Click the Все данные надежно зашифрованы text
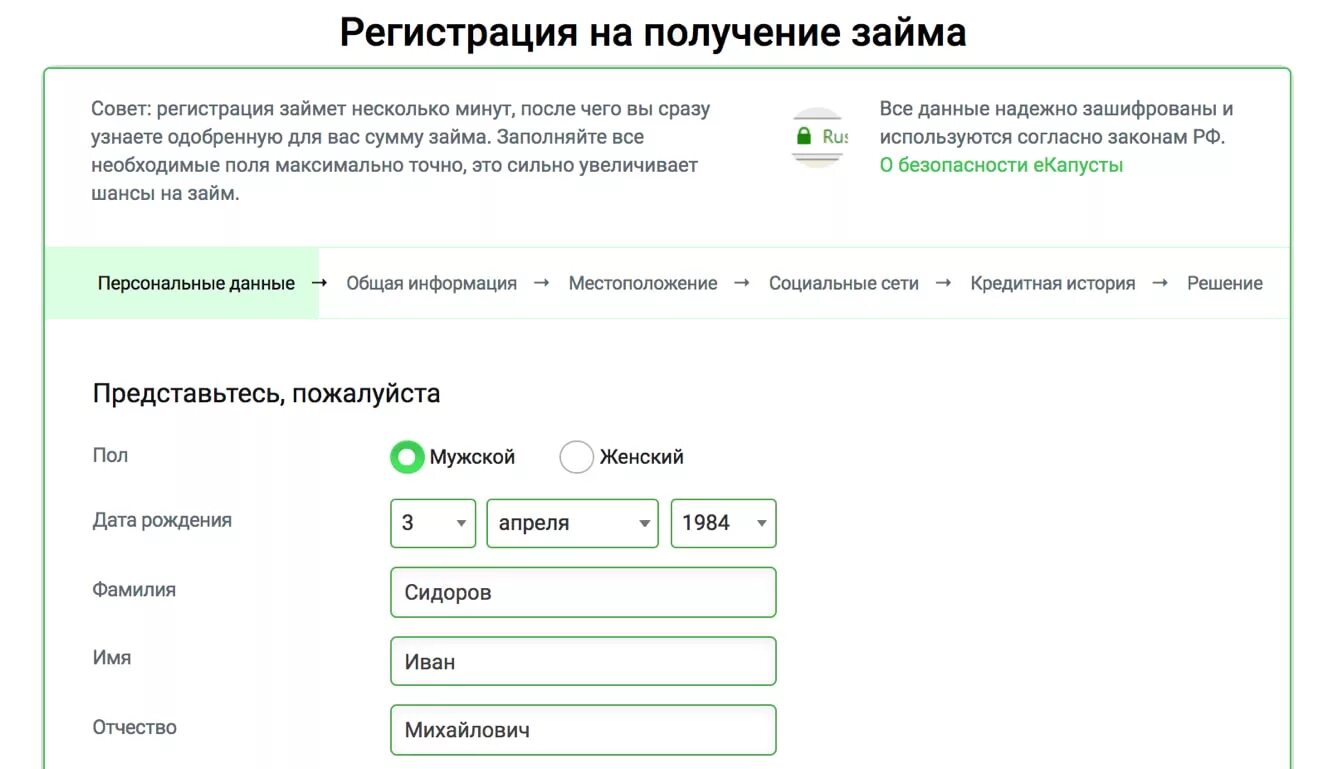This screenshot has width=1333, height=769. [x=1056, y=123]
